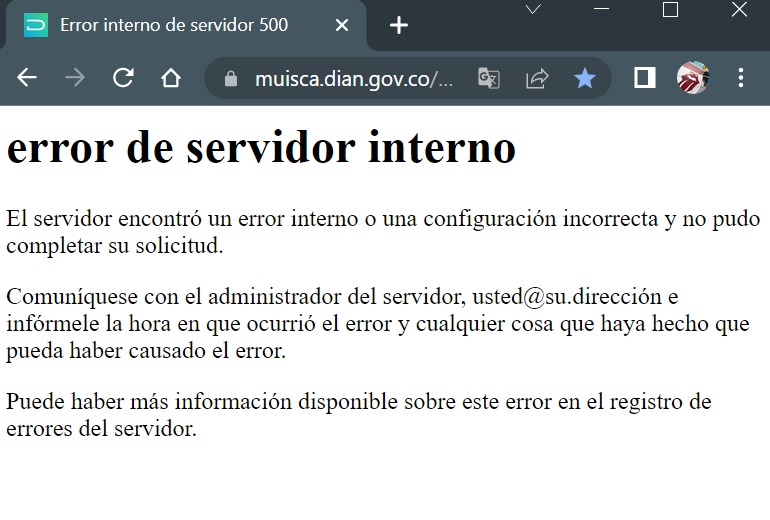Click the text 'El servidor encontró un error'
Image resolution: width=770 pixels, height=520 pixels.
[x=146, y=219]
